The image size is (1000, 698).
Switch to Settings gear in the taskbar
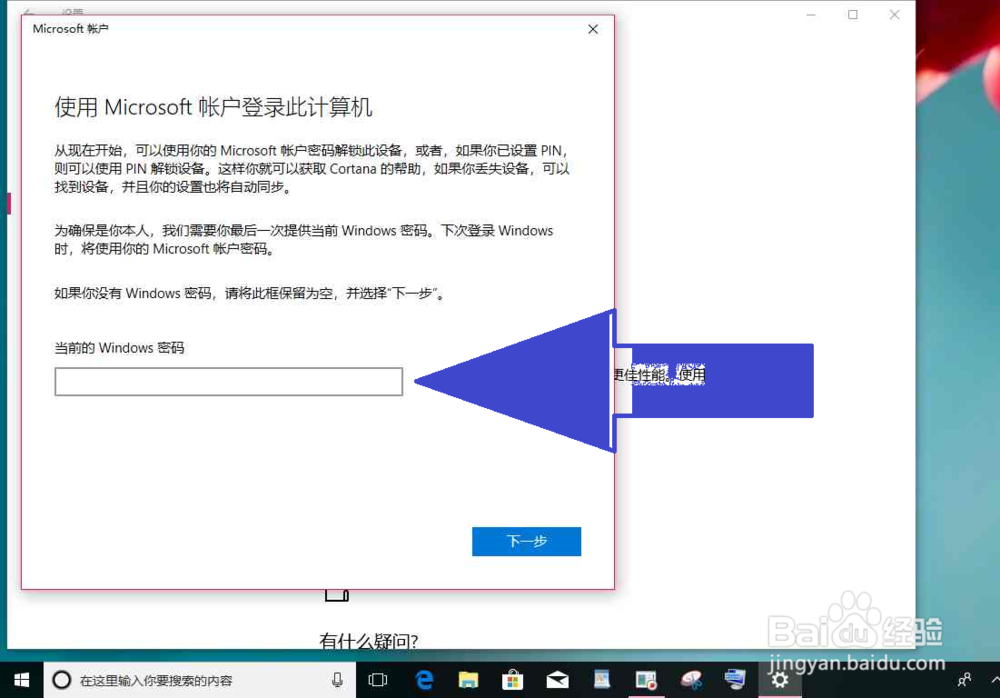click(x=779, y=680)
